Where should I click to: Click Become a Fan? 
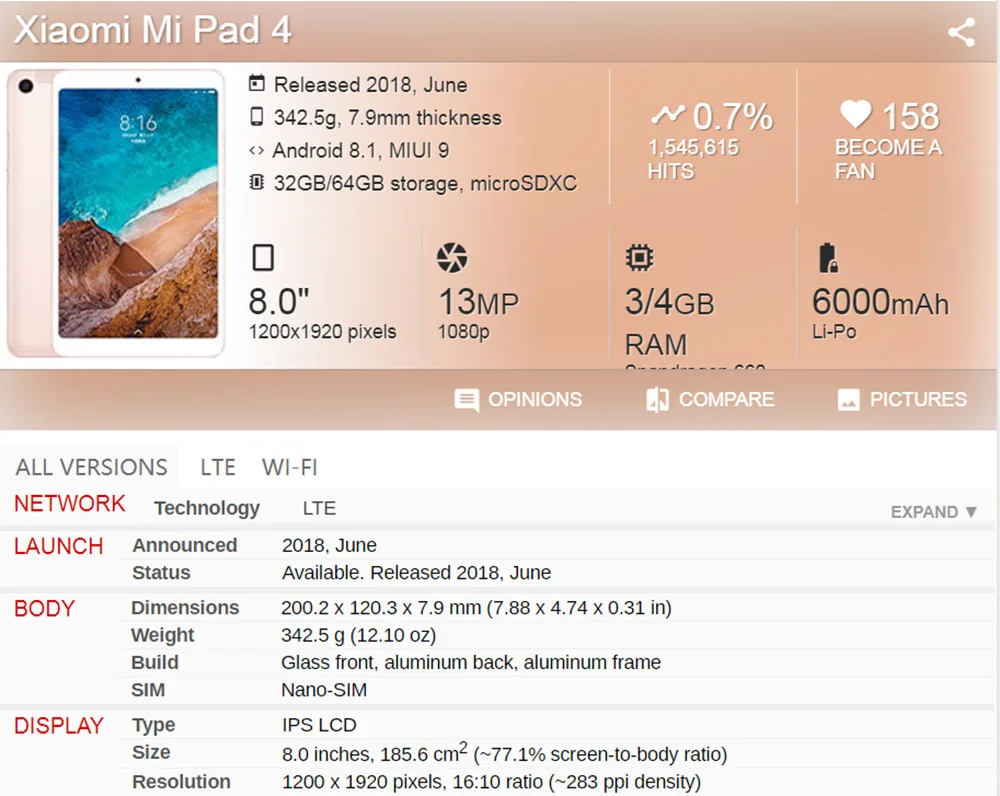point(888,159)
